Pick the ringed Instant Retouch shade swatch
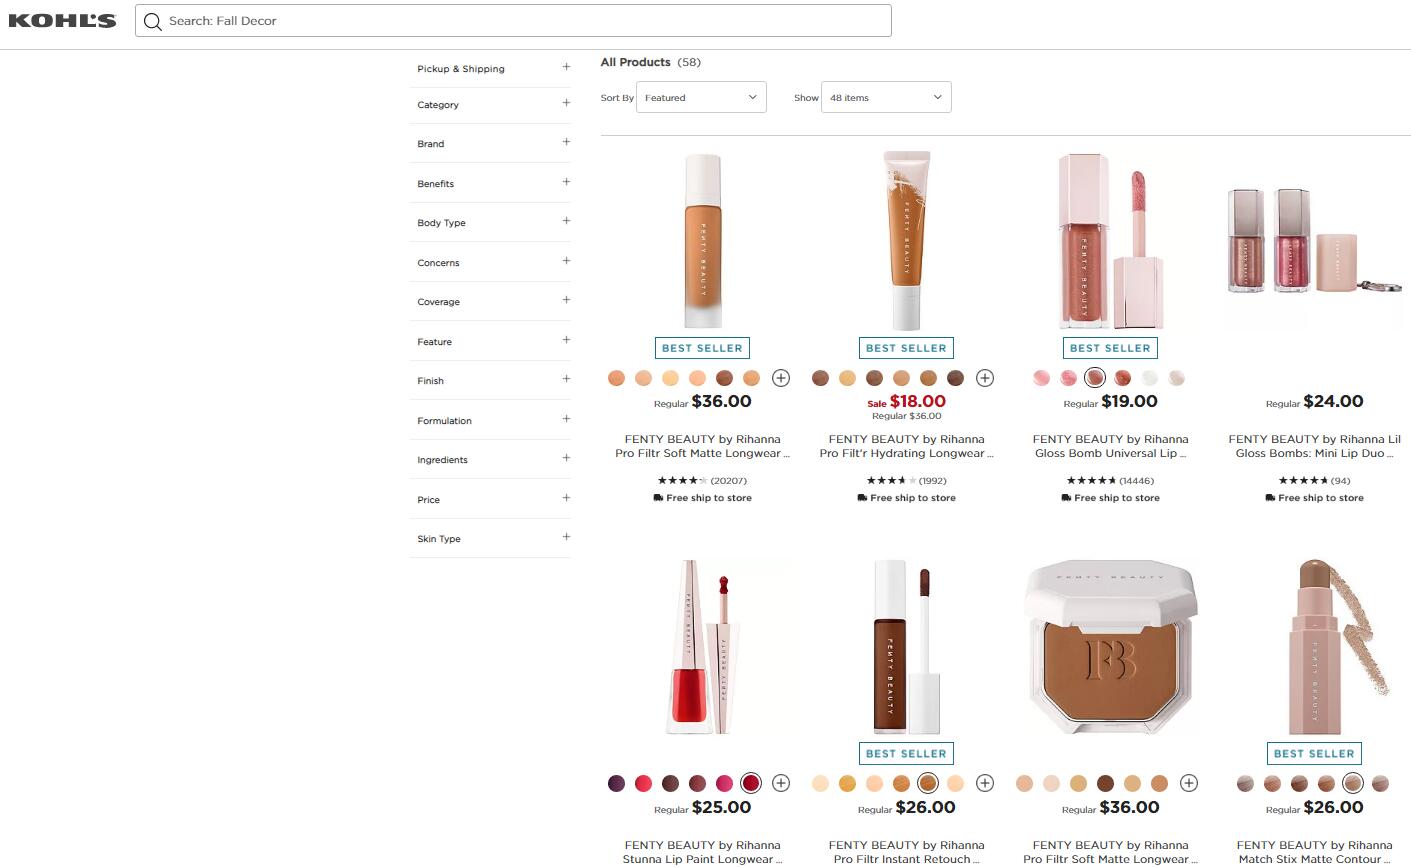 click(928, 783)
